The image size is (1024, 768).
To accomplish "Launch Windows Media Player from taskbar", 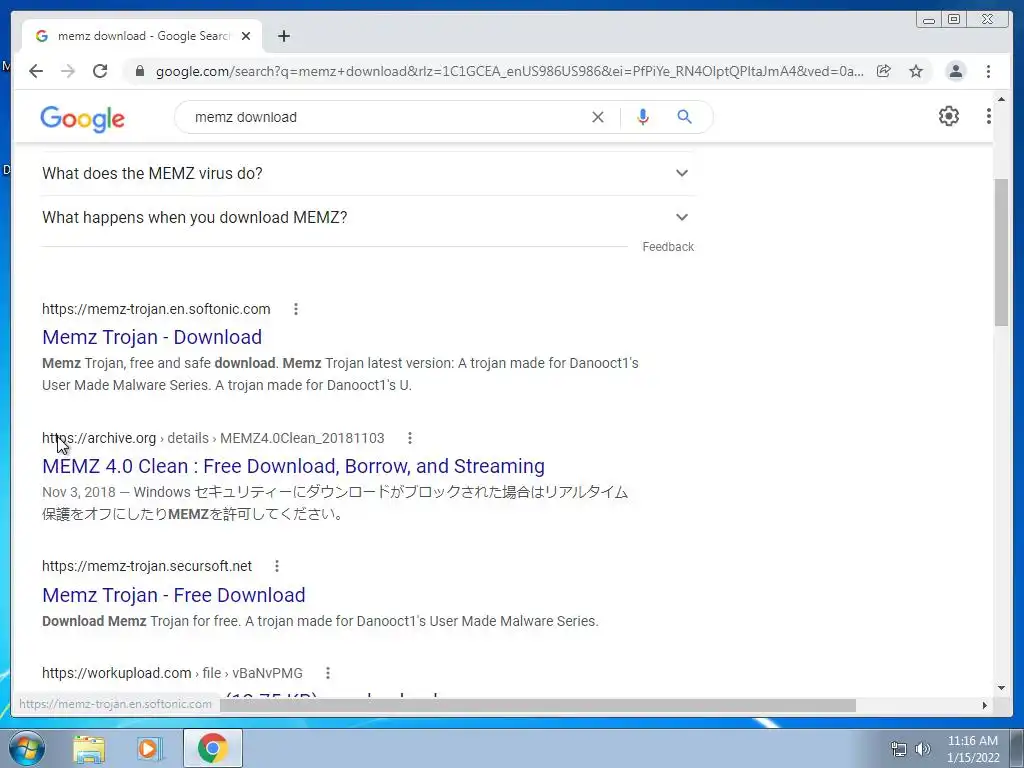I will coord(150,748).
